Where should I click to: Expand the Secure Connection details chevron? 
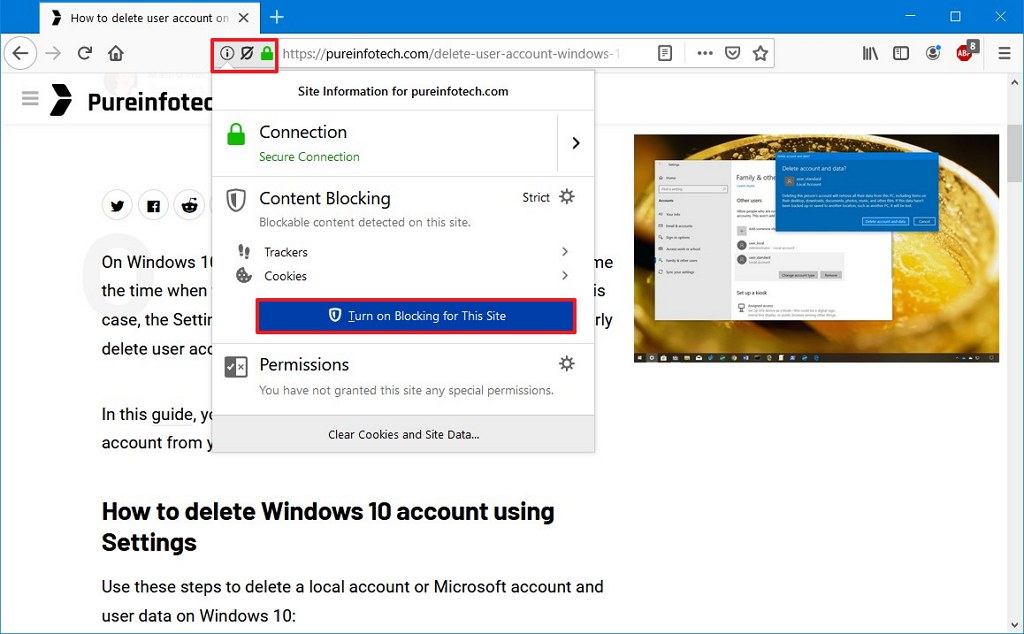pyautogui.click(x=574, y=143)
